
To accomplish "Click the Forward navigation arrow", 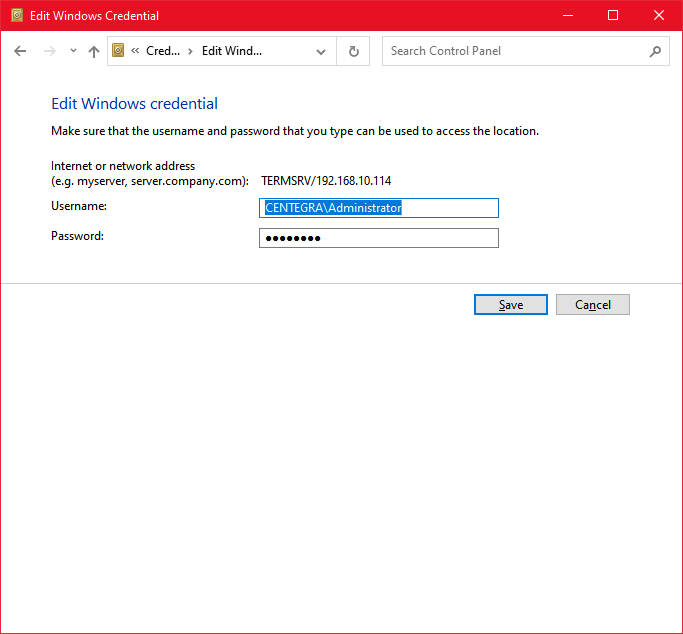I will click(x=49, y=51).
